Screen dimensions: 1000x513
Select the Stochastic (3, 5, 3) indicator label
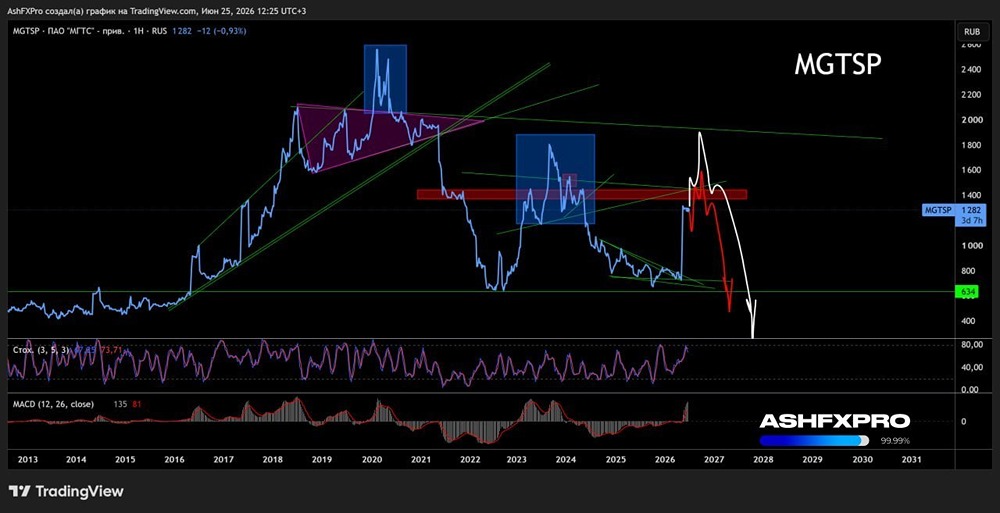[x=40, y=350]
